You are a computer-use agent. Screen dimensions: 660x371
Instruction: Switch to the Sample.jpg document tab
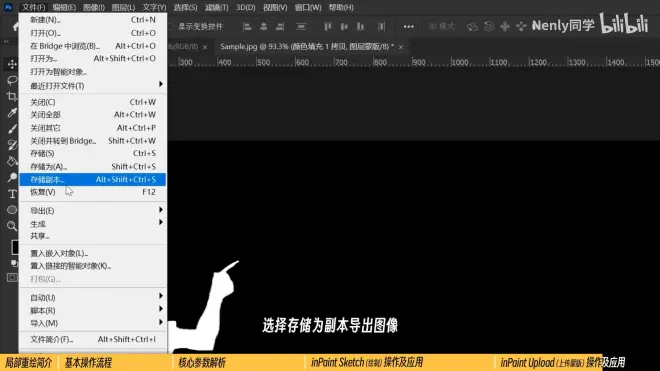point(307,47)
